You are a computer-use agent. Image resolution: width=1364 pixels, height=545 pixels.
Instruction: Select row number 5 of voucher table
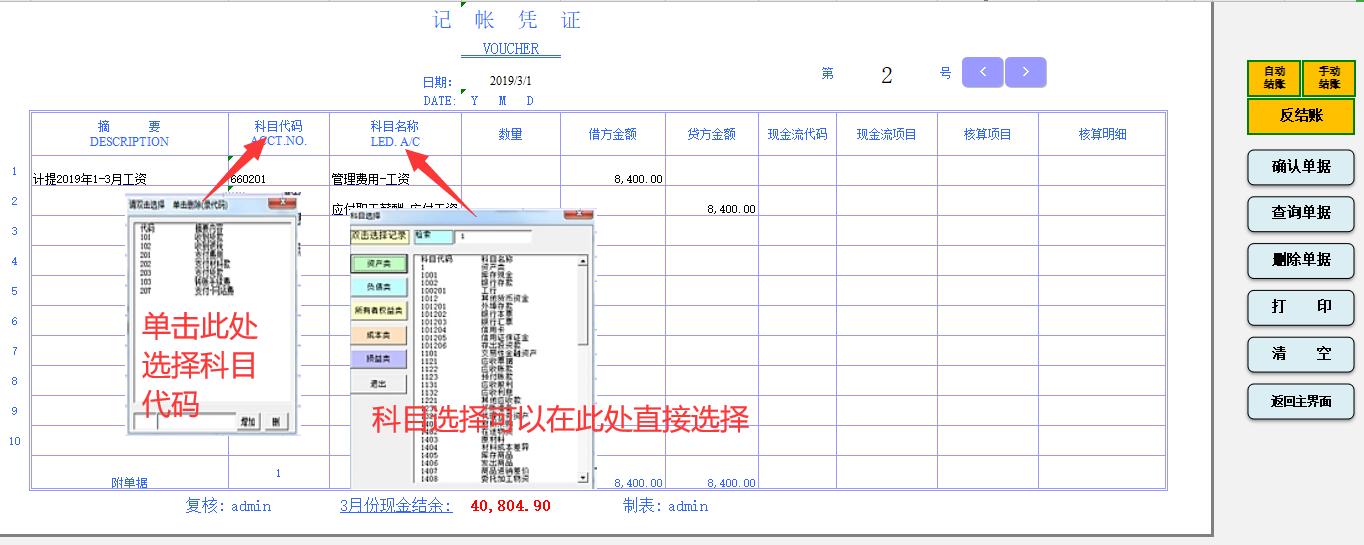tap(14, 291)
